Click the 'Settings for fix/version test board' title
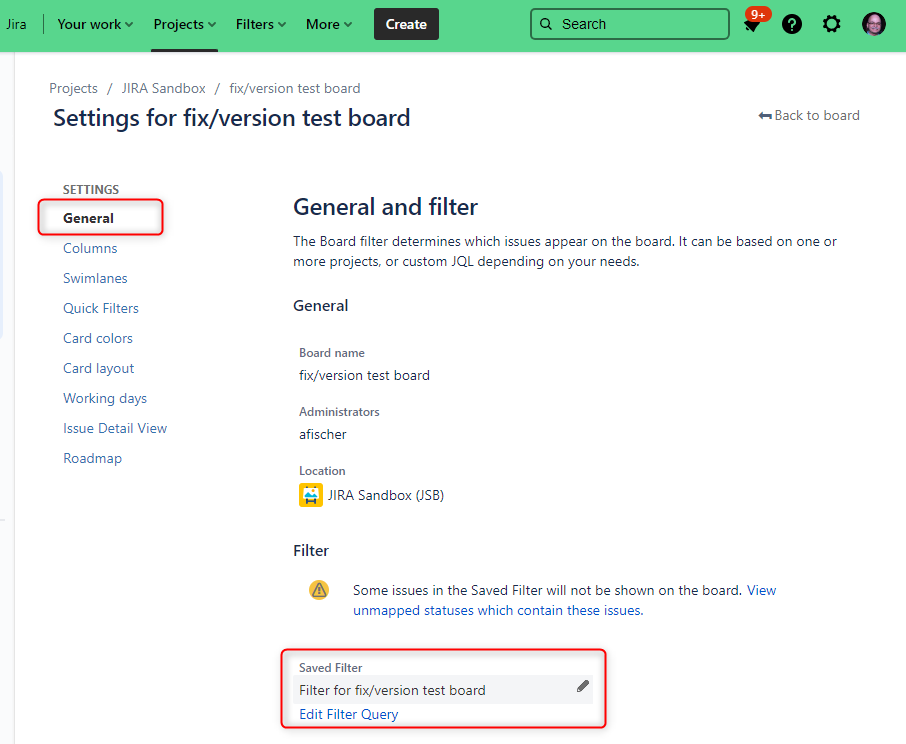This screenshot has width=906, height=744. [x=232, y=118]
